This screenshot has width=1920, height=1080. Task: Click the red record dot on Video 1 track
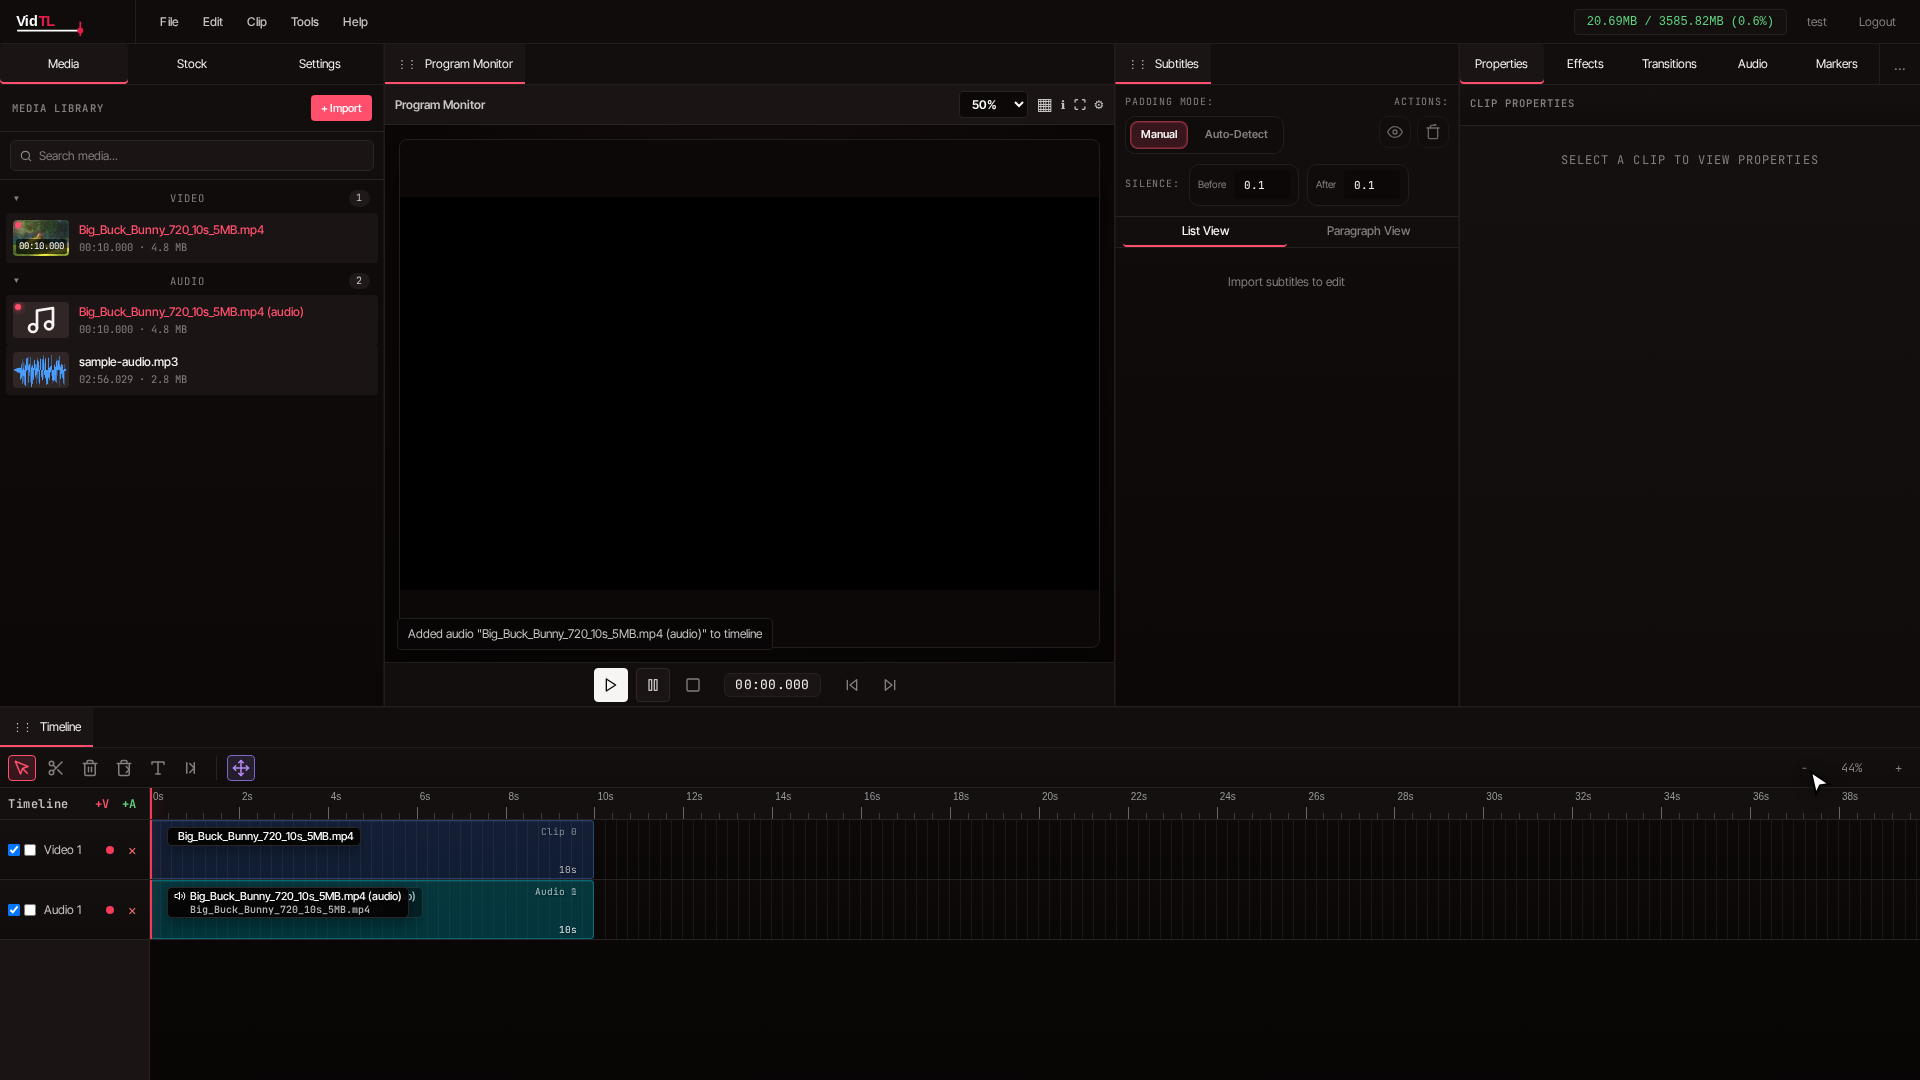[110, 850]
